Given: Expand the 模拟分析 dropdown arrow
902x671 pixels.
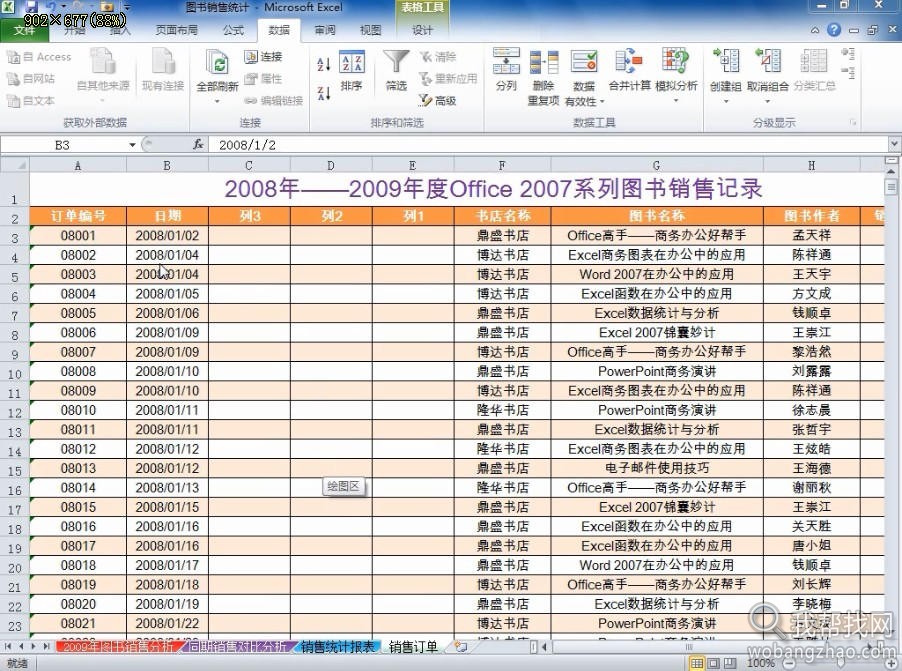Looking at the screenshot, I should coord(676,101).
